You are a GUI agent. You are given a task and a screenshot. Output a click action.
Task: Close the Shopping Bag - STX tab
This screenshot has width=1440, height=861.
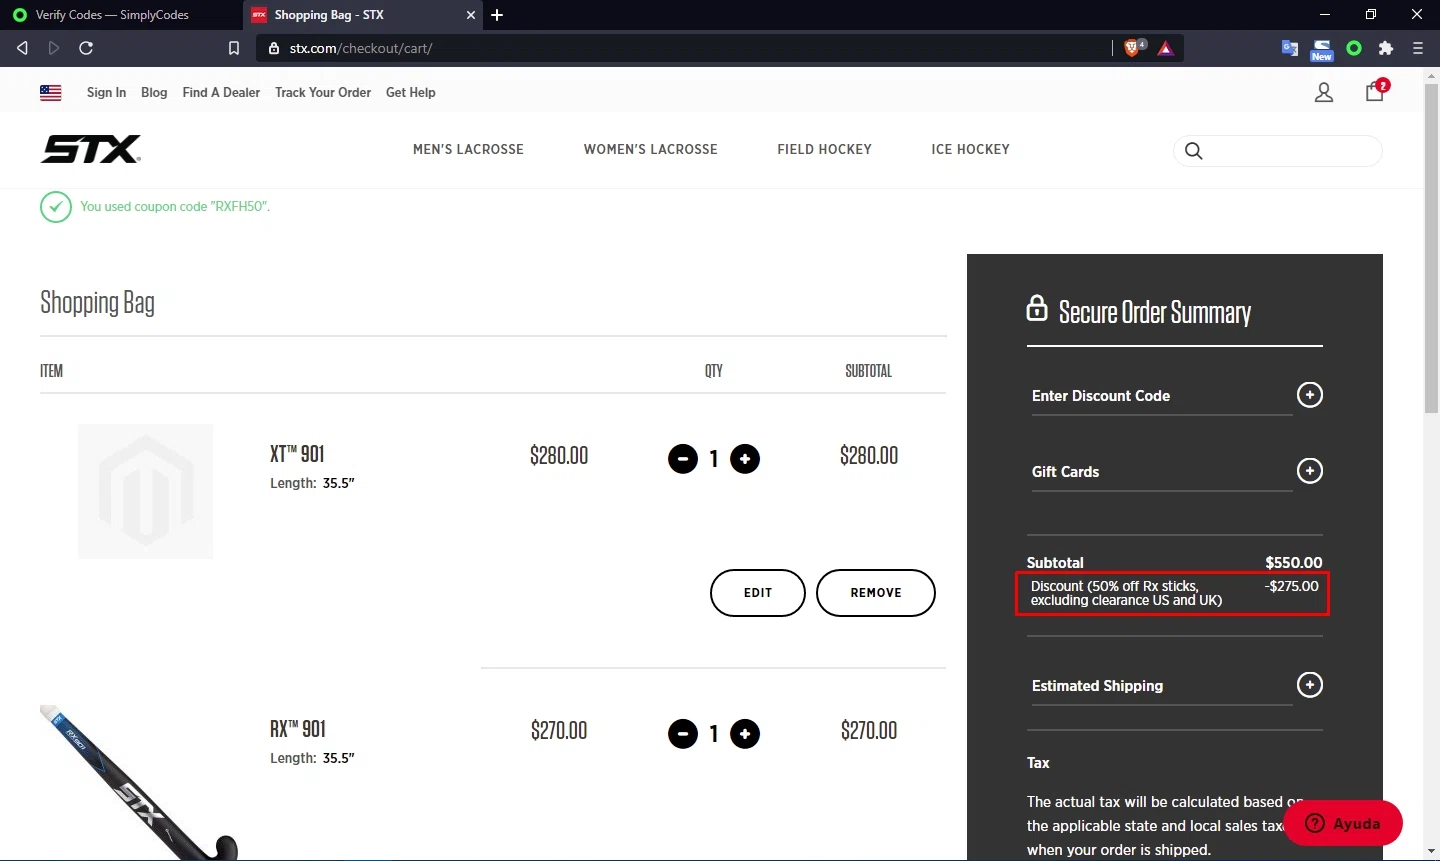(x=471, y=15)
